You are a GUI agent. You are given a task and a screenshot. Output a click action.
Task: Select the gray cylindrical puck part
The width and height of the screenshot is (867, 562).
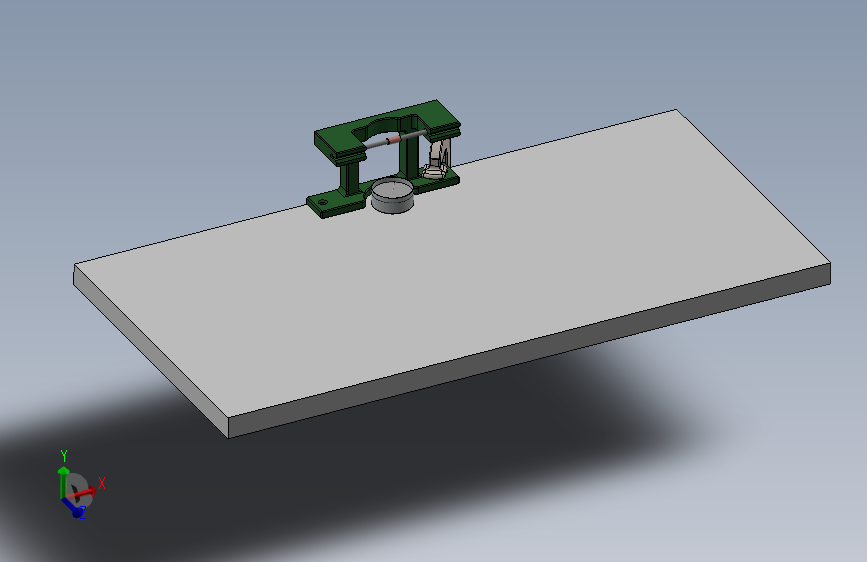(x=393, y=195)
